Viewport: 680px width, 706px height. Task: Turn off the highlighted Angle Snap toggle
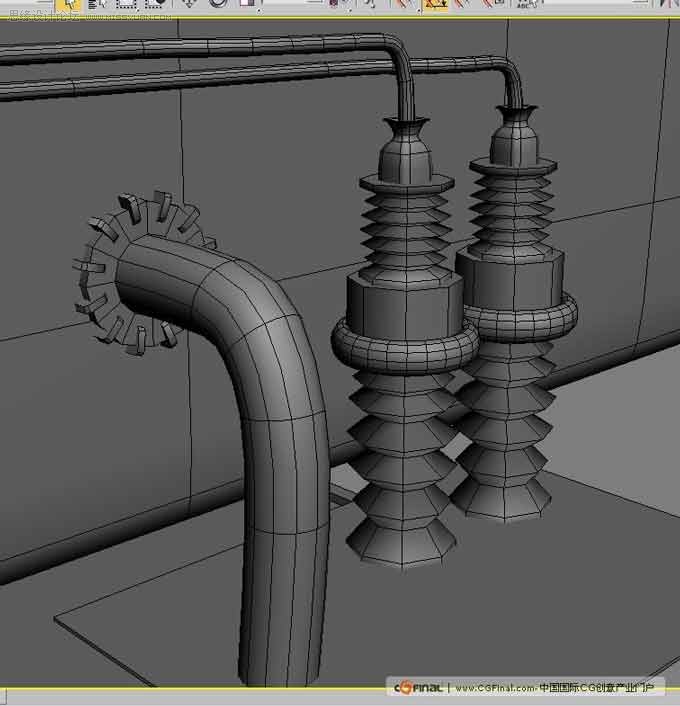[435, 5]
